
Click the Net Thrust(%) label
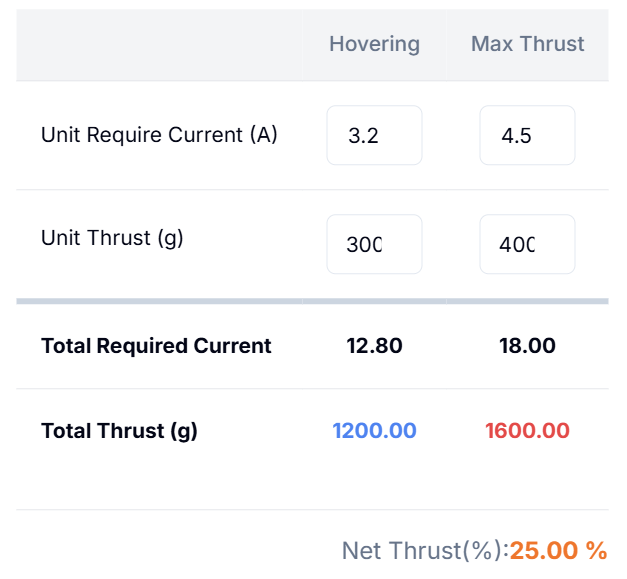pyautogui.click(x=425, y=551)
